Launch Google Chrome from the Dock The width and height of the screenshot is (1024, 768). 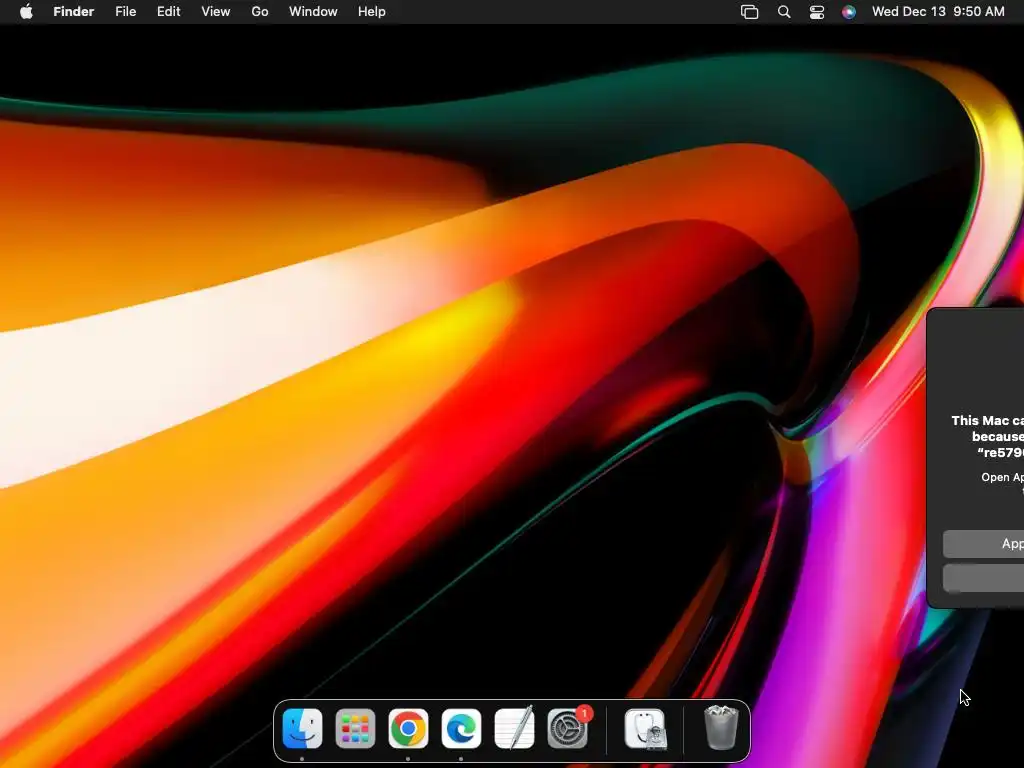pyautogui.click(x=408, y=728)
